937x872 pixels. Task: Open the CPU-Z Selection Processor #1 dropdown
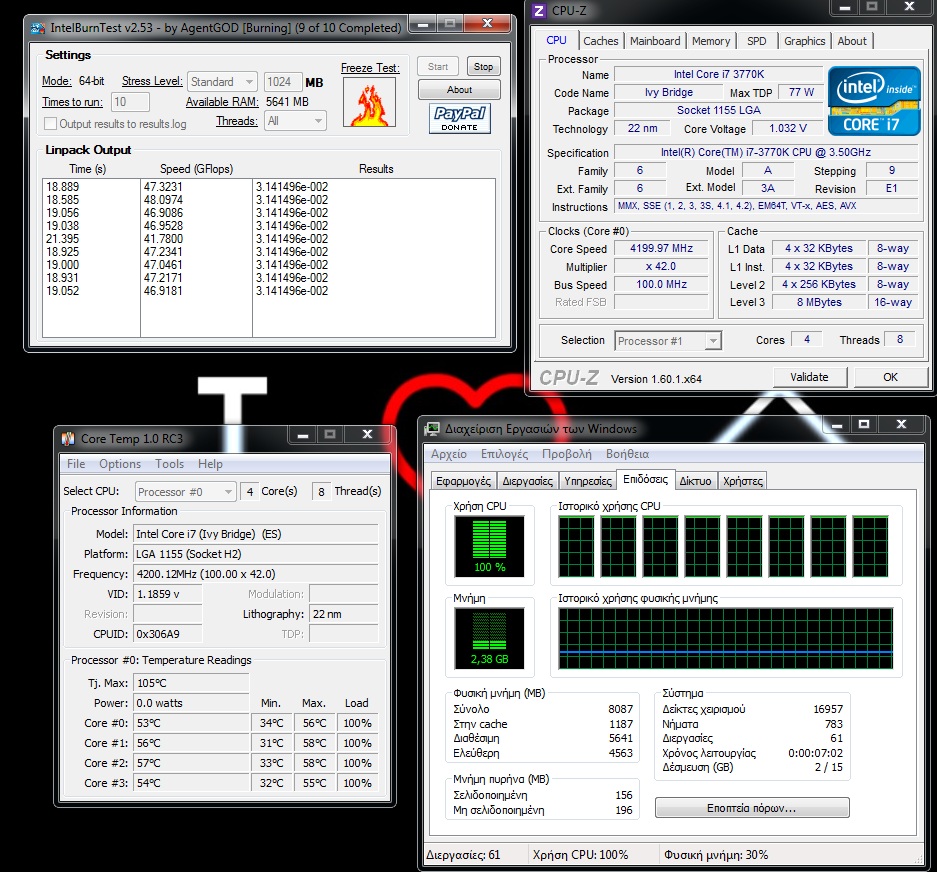tap(667, 341)
